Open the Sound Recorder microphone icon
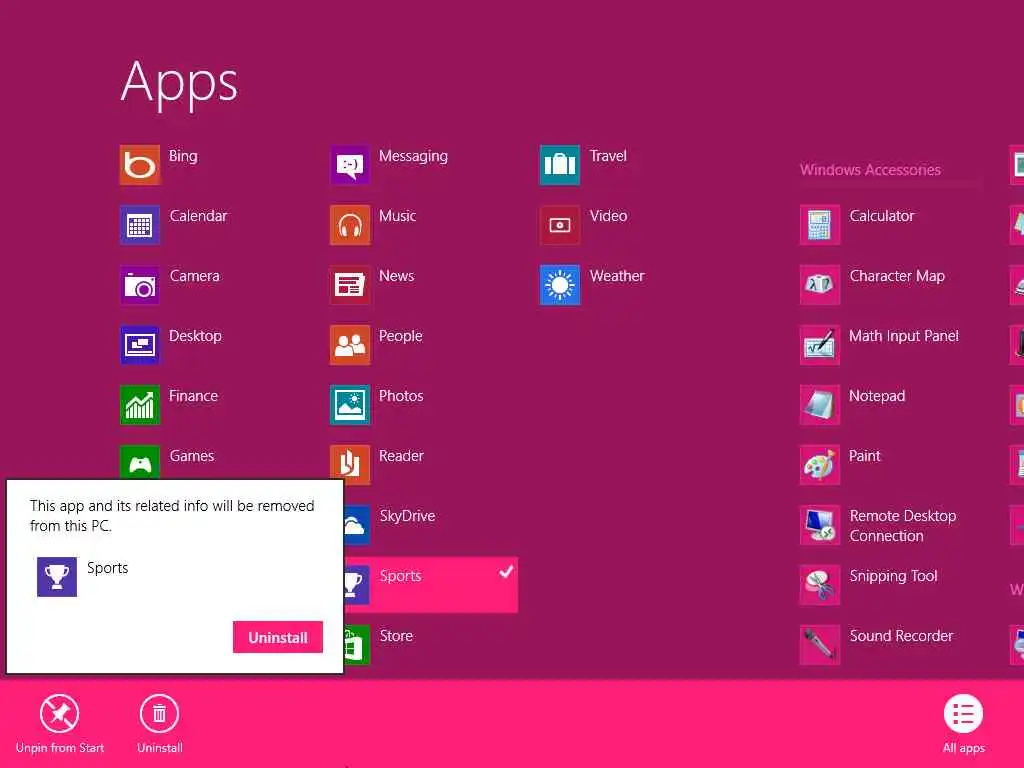 tap(820, 645)
